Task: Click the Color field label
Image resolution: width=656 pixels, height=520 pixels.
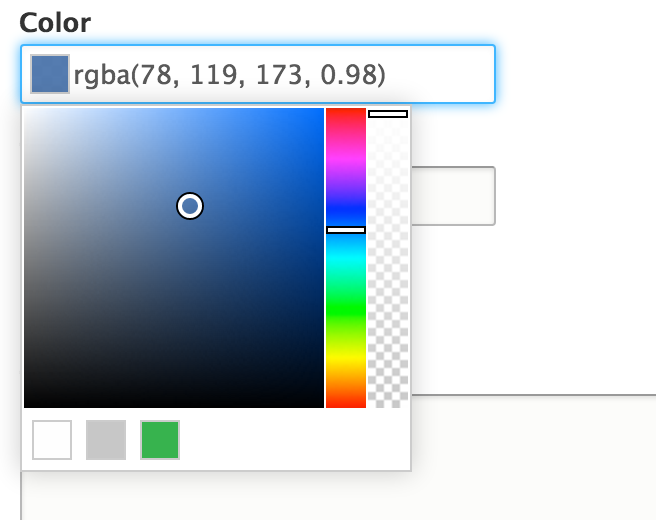Action: click(55, 23)
